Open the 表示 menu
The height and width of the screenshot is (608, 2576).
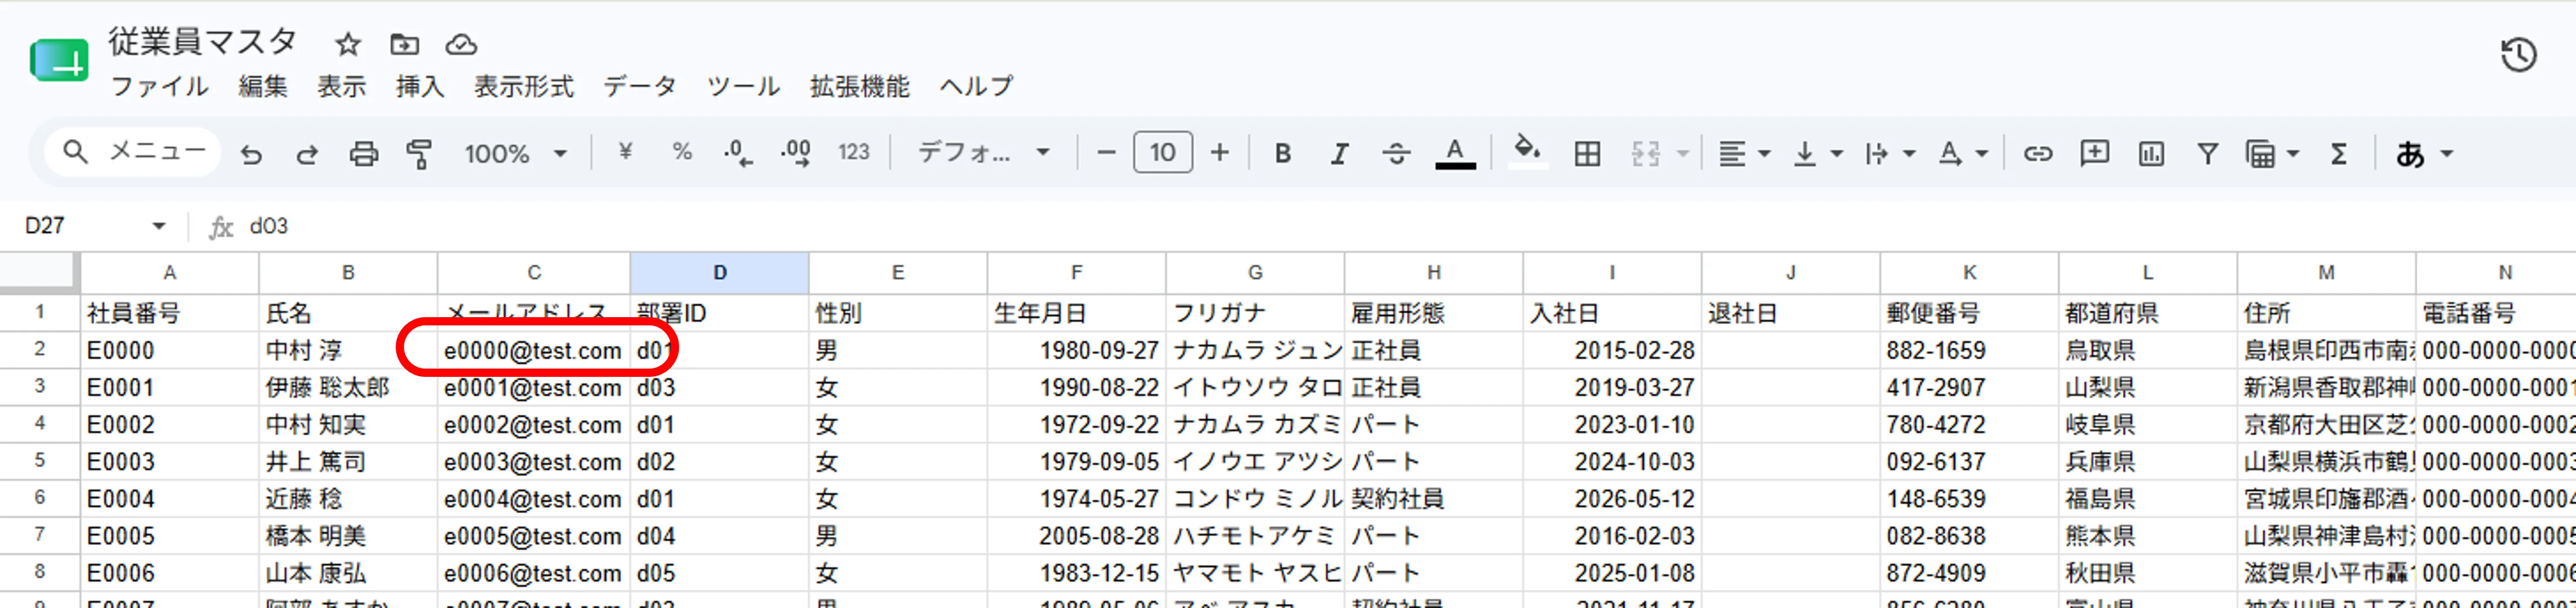(x=341, y=86)
